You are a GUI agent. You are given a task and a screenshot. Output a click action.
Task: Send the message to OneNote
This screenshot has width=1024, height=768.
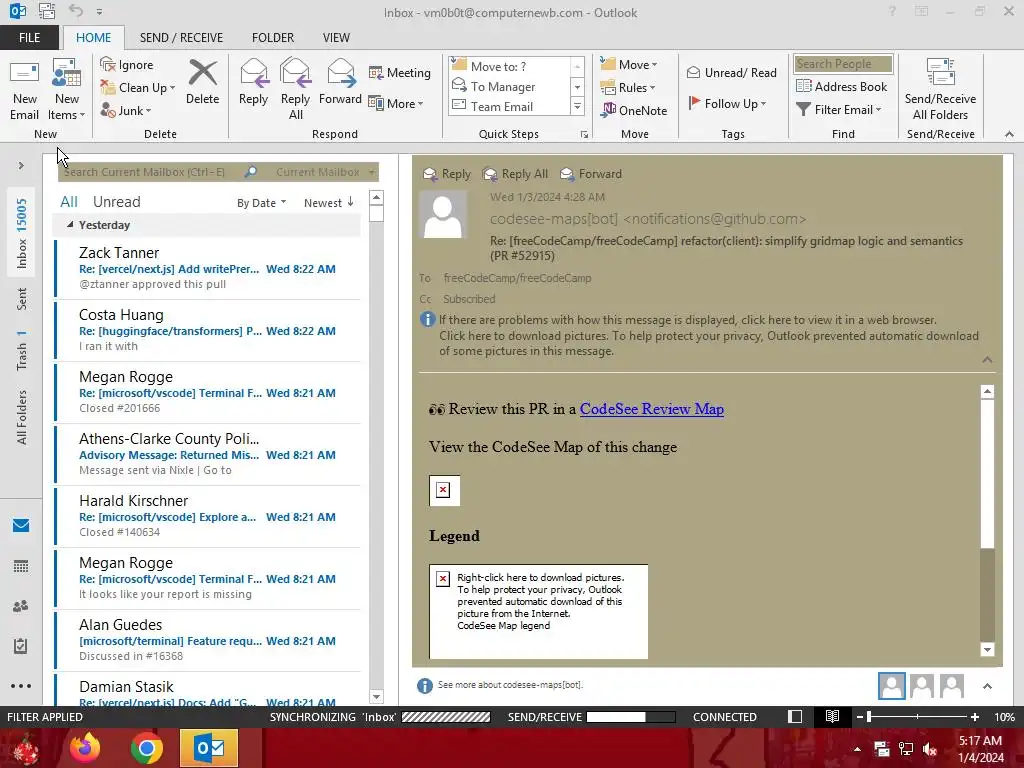[x=634, y=110]
